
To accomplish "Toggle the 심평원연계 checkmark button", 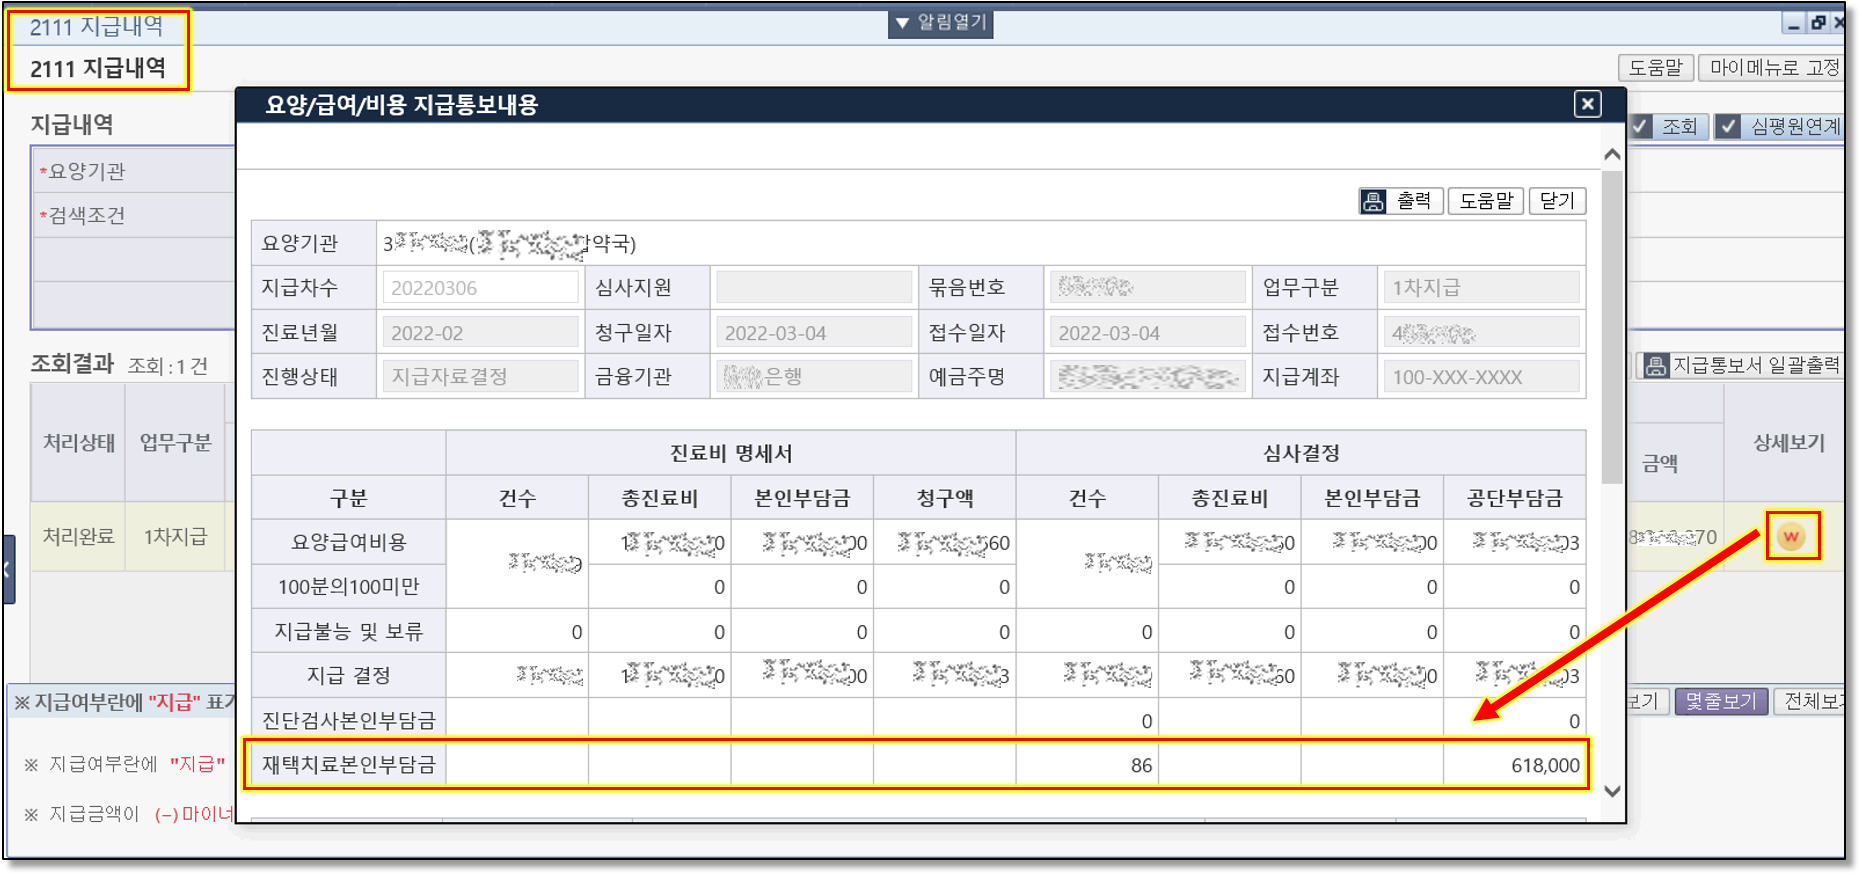I will click(x=1728, y=127).
